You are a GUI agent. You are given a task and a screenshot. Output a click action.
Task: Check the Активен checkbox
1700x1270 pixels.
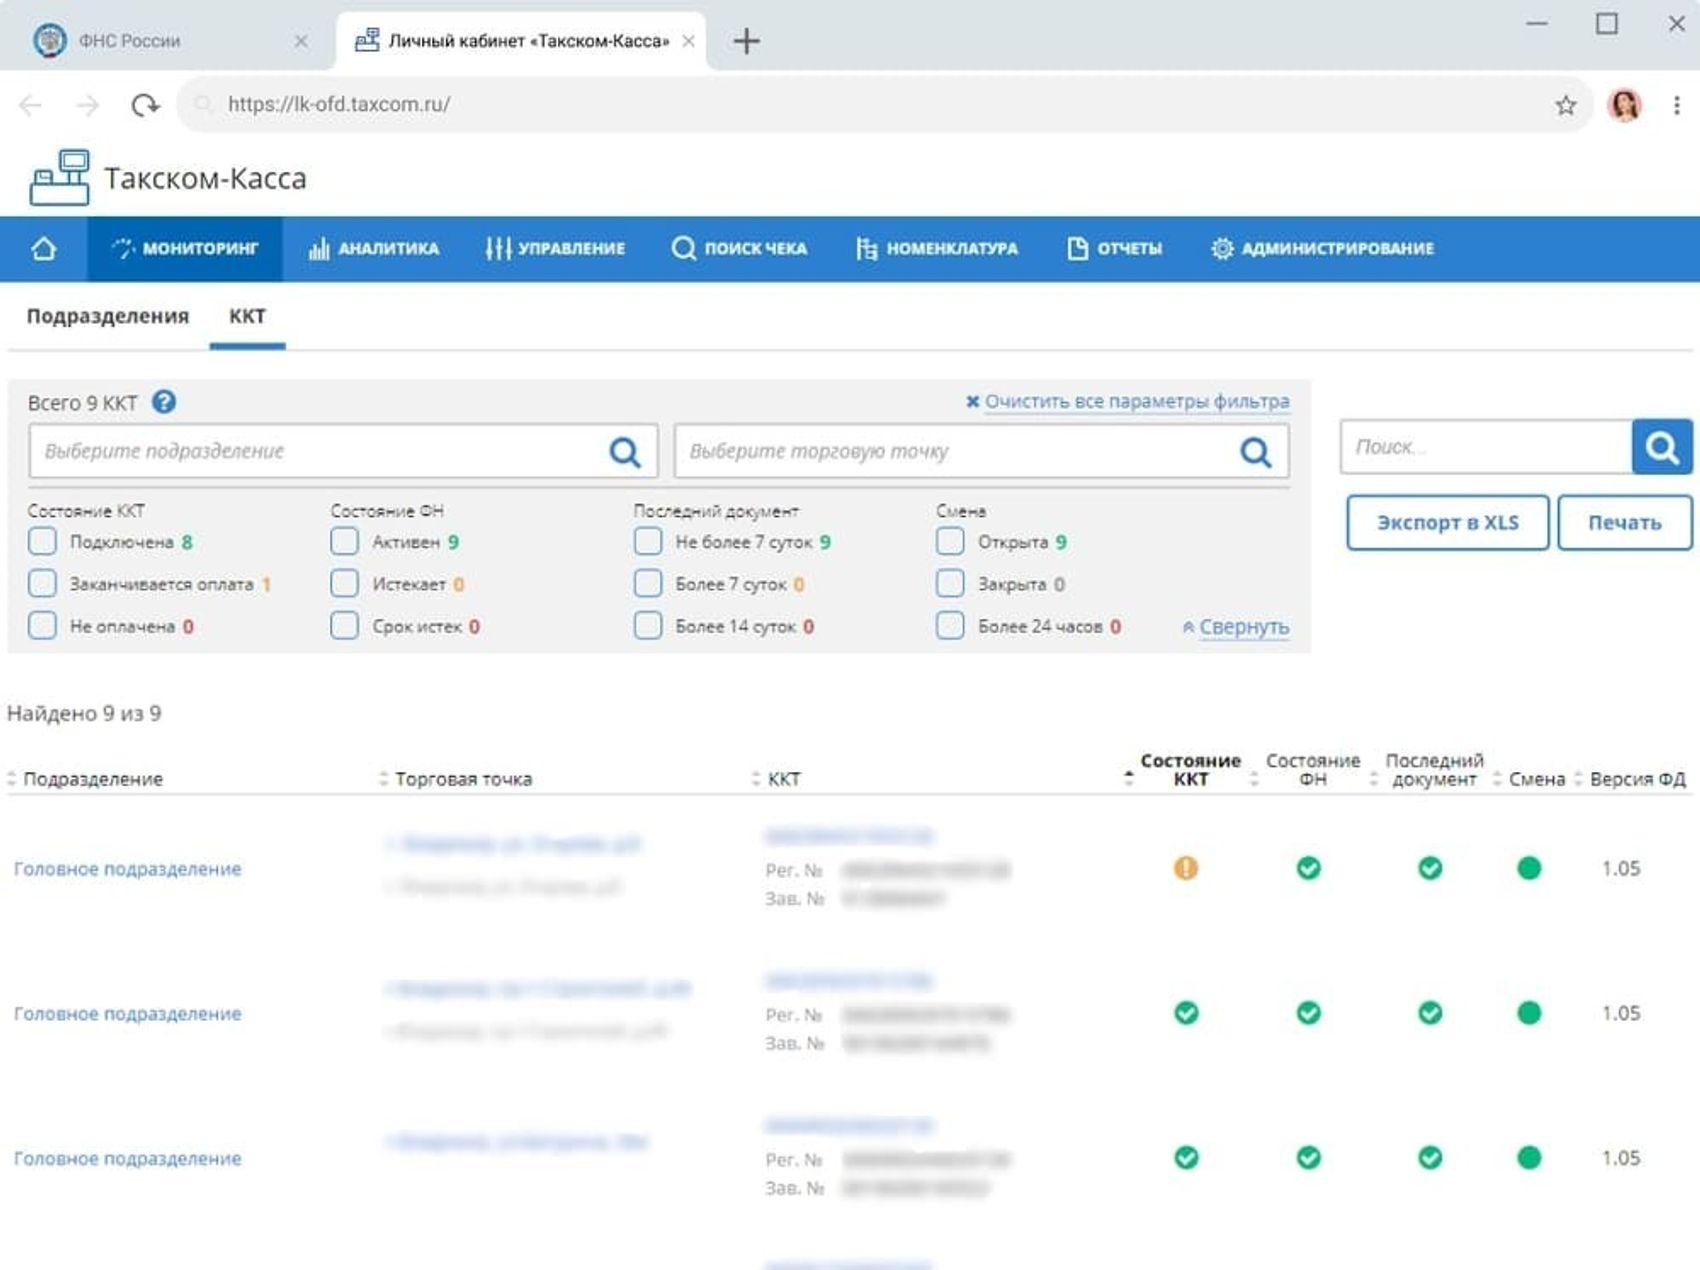[x=344, y=541]
